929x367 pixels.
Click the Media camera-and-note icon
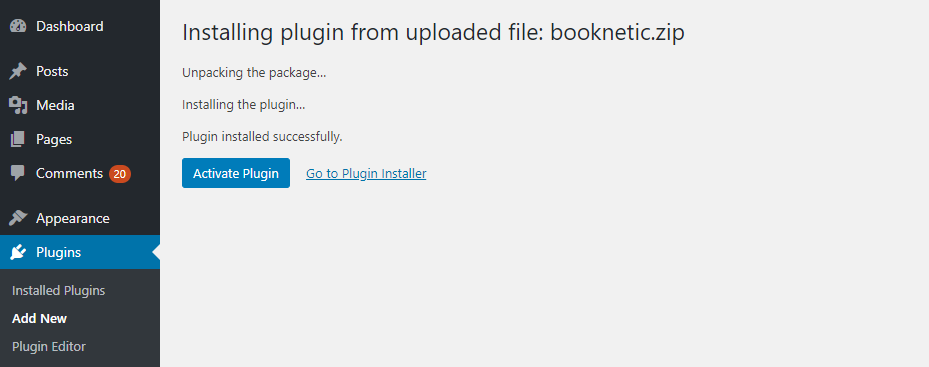coord(18,106)
